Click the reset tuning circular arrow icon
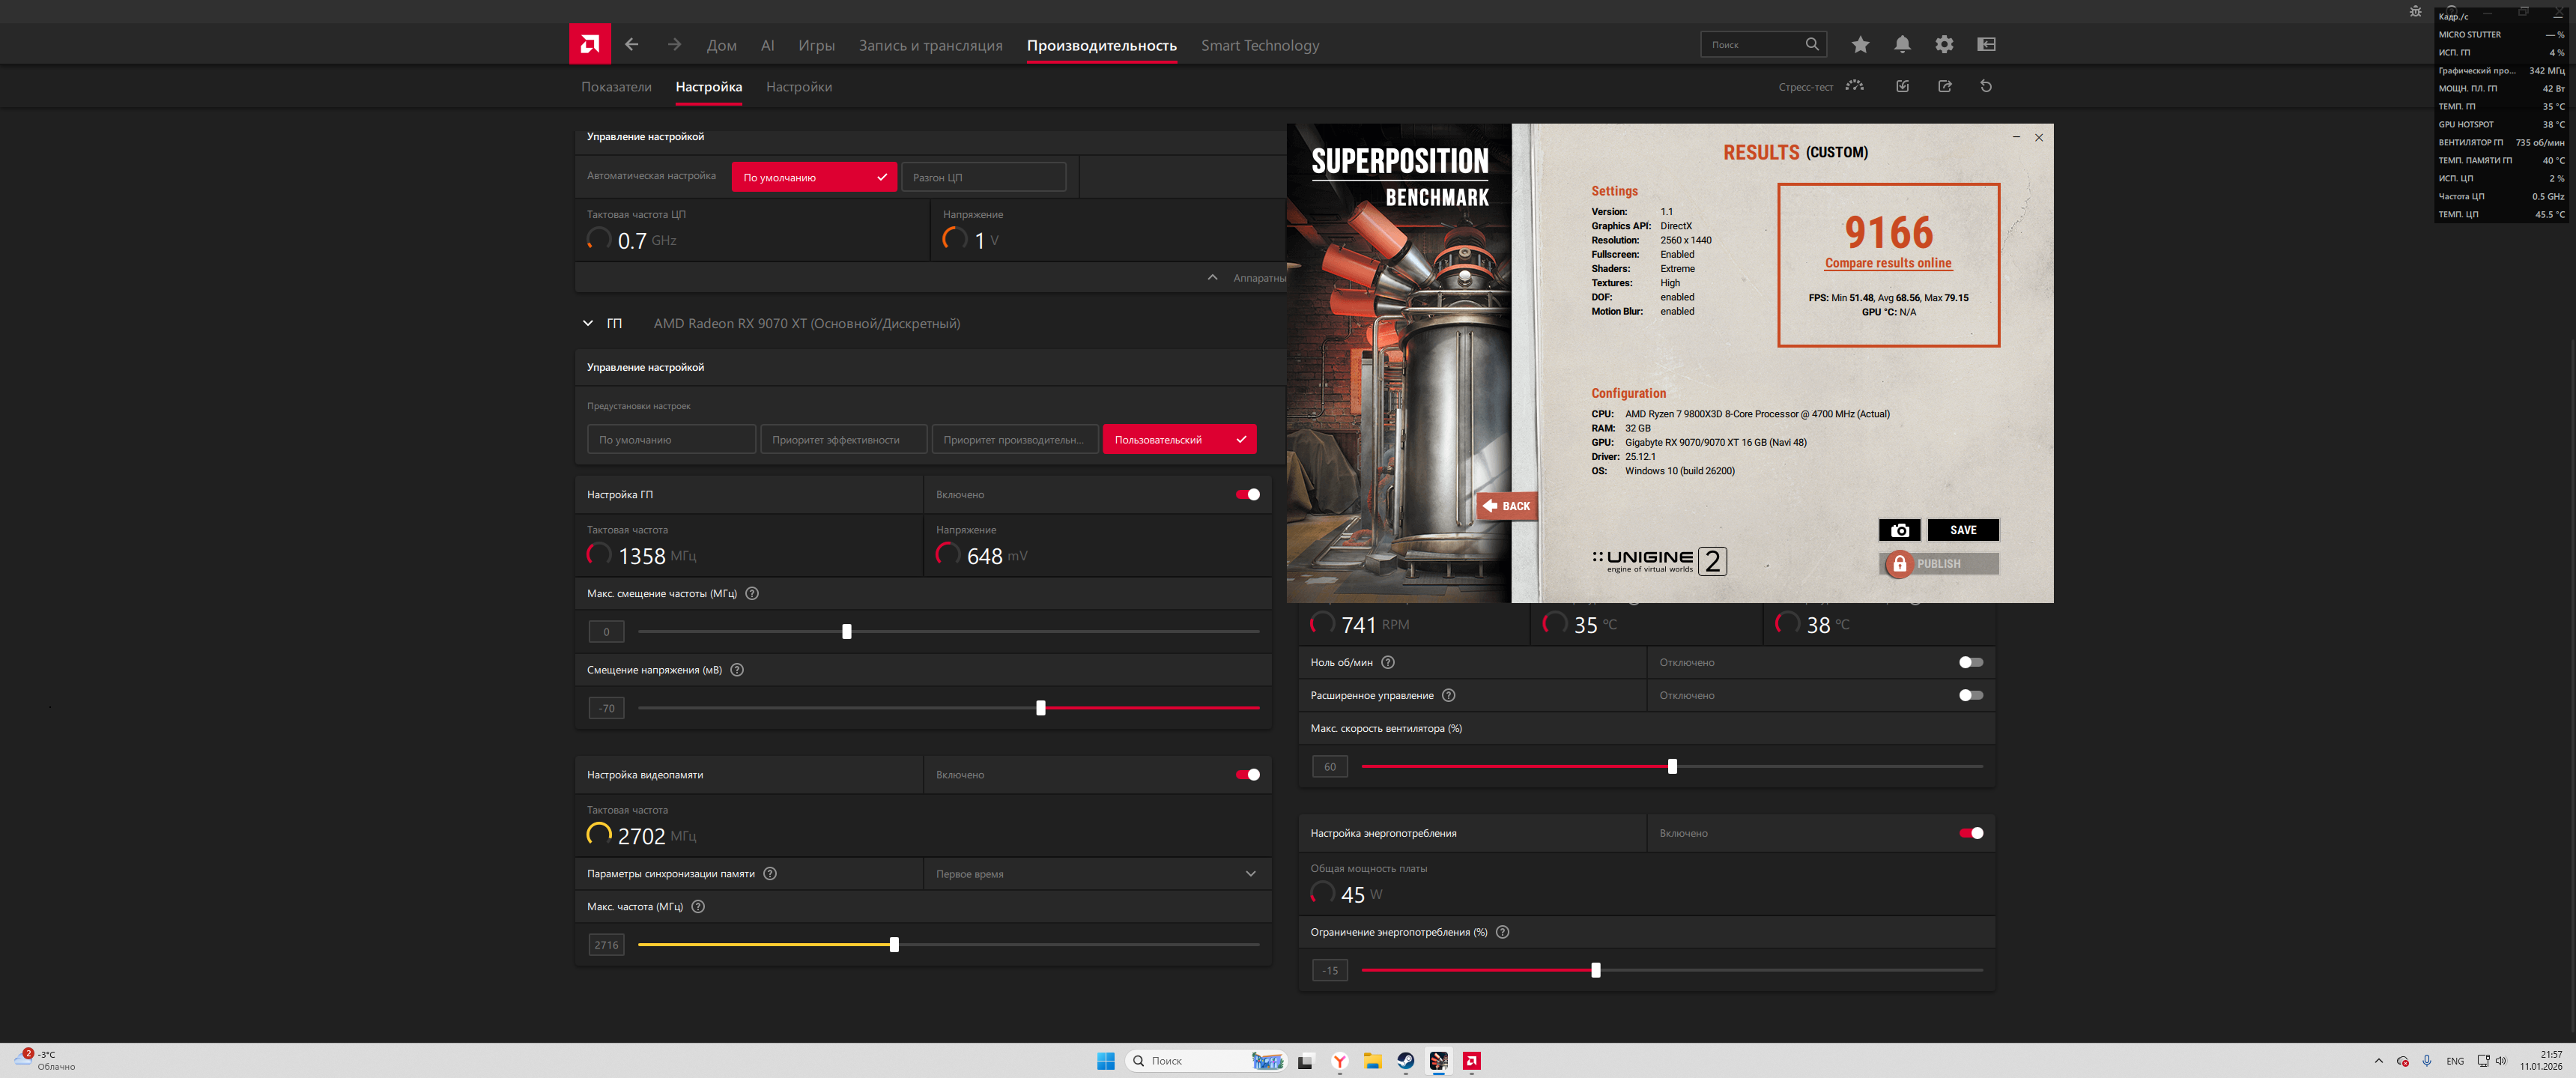 pyautogui.click(x=1985, y=86)
